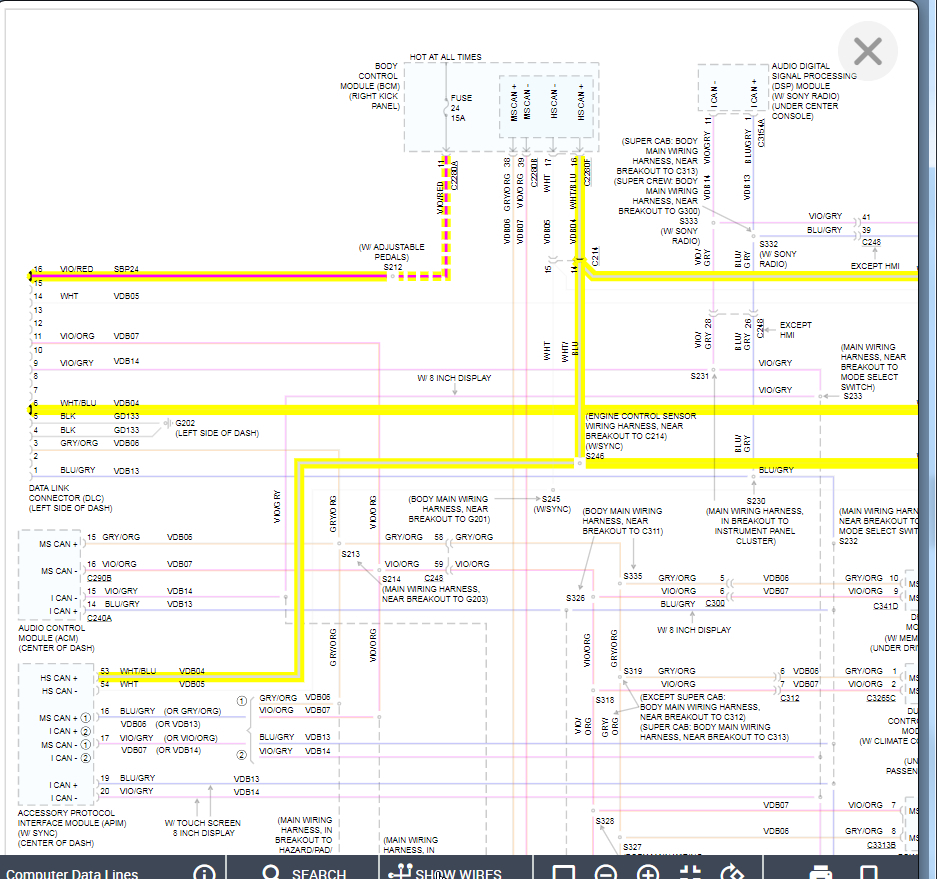Click the fit-to-screen arrows icon
The width and height of the screenshot is (937, 879).
[x=690, y=873]
